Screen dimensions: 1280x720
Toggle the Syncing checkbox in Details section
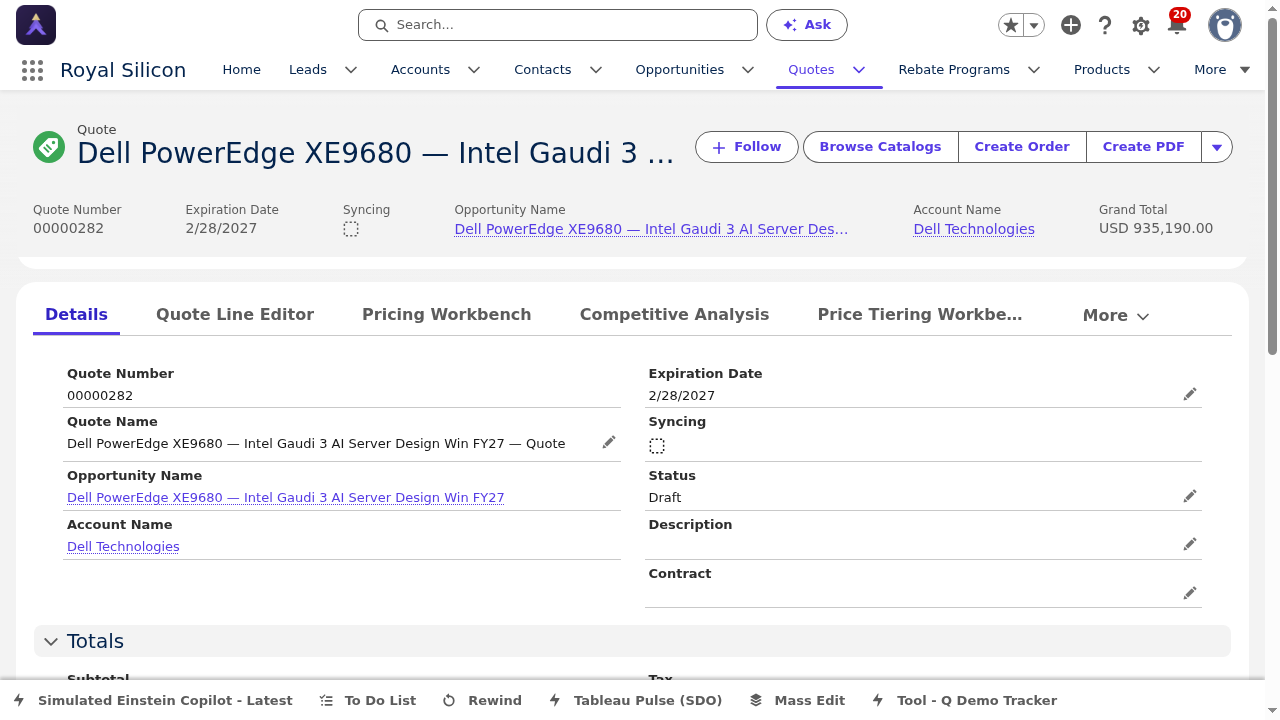657,446
